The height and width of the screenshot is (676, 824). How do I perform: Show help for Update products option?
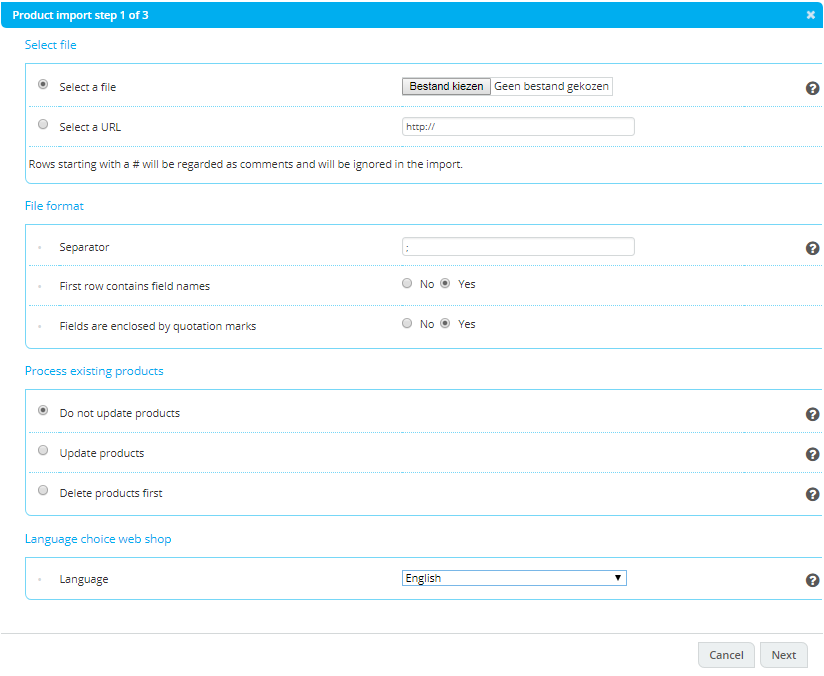[x=812, y=454]
